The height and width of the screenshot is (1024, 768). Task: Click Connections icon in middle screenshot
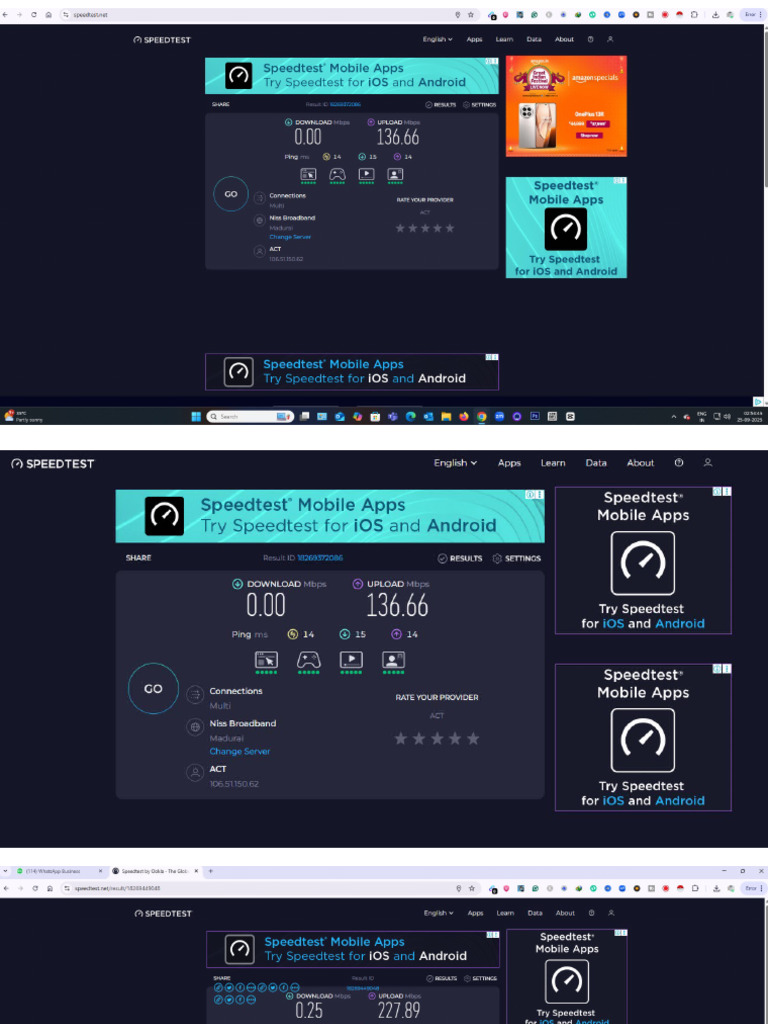pos(195,694)
